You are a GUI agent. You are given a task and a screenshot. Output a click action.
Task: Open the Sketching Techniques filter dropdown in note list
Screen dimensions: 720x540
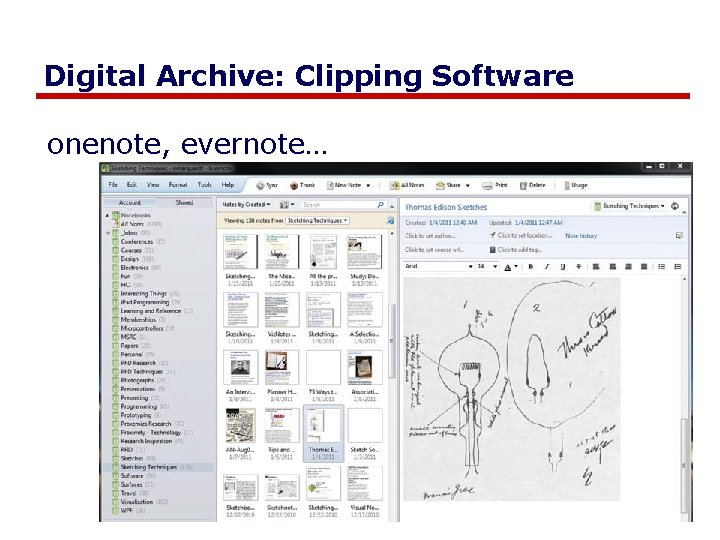click(x=317, y=221)
